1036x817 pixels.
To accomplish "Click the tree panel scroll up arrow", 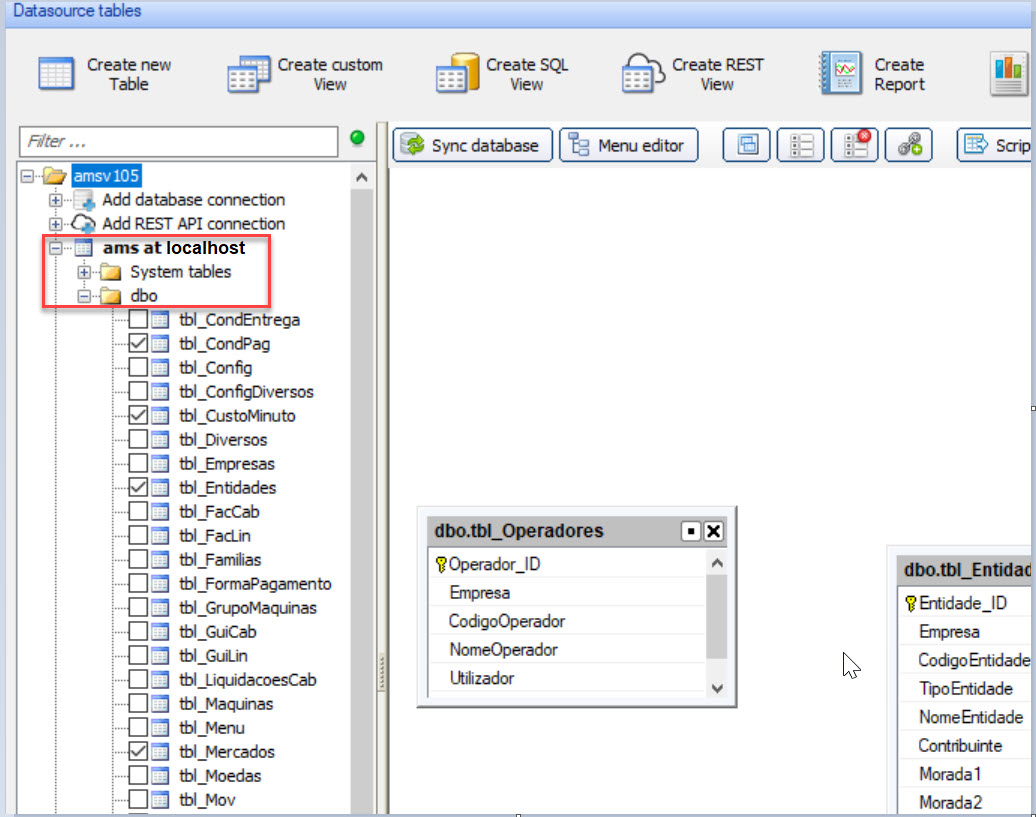I will pos(361,177).
